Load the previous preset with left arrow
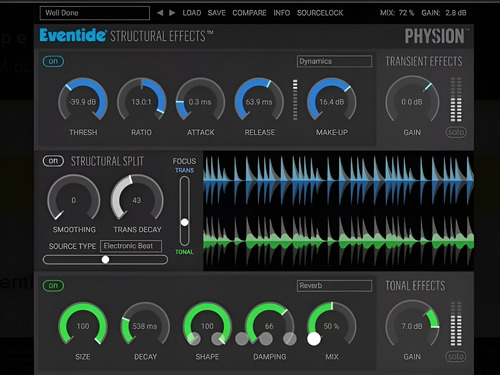This screenshot has height=375, width=500. coord(160,13)
